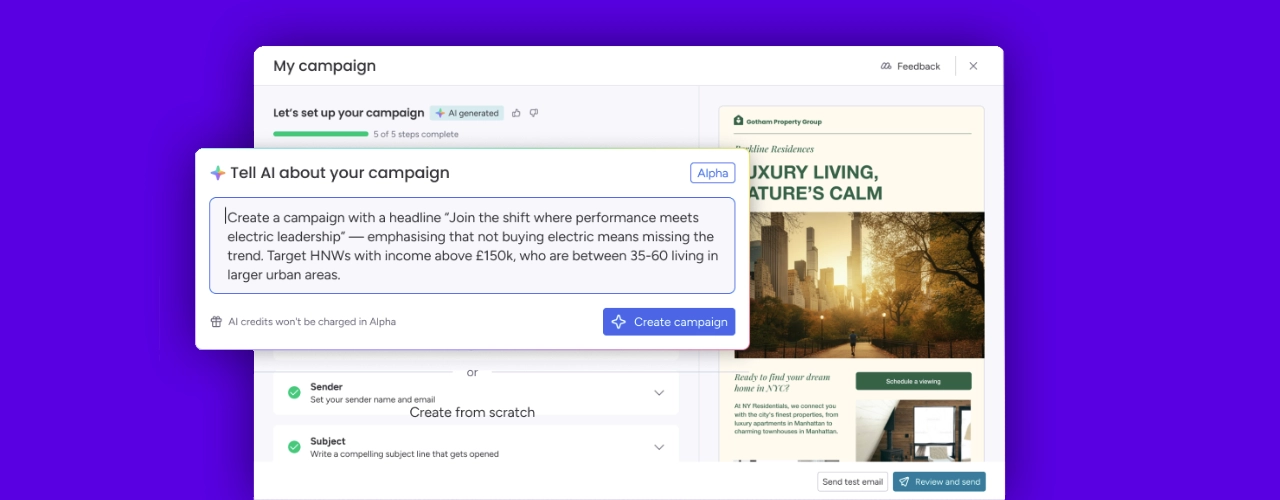
Task: Click "Let's set up your campaign" heading
Action: click(x=348, y=113)
